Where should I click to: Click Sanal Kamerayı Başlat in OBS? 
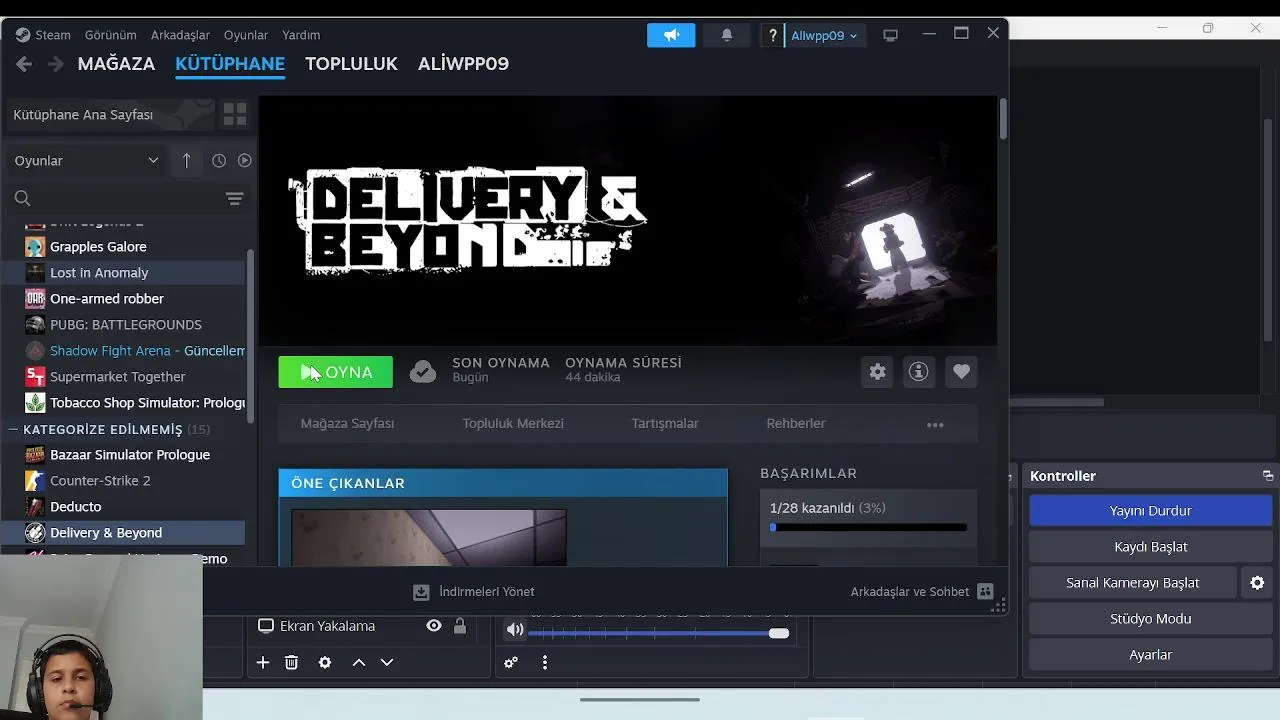[1132, 583]
